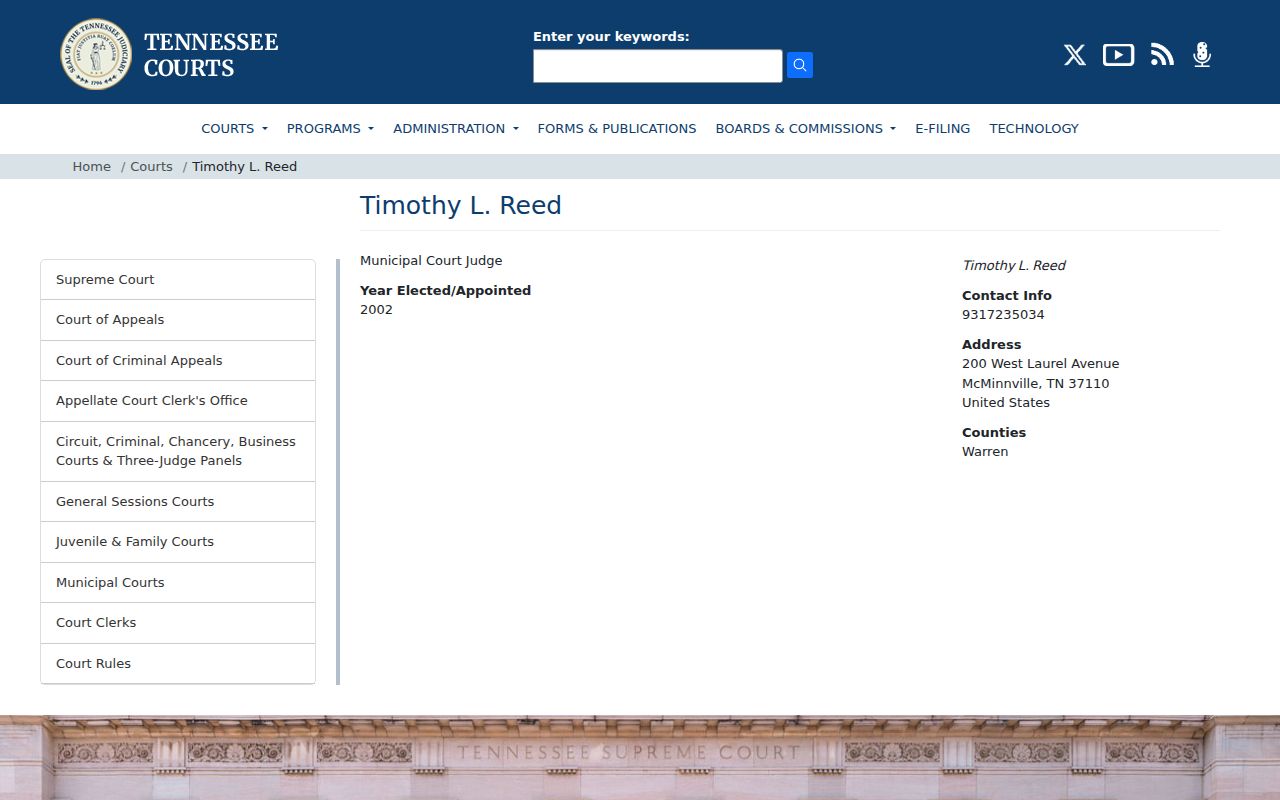This screenshot has width=1280, height=800.
Task: Click the blue search magnifier button
Action: click(800, 65)
